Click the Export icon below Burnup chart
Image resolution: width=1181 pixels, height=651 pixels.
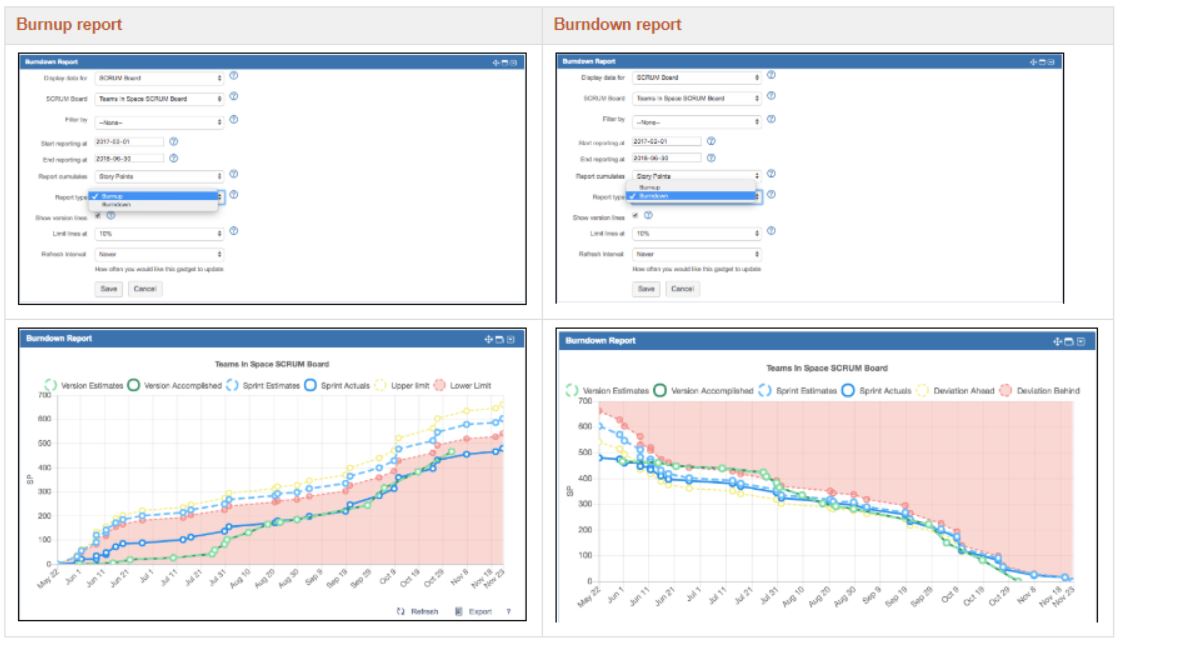coord(459,612)
